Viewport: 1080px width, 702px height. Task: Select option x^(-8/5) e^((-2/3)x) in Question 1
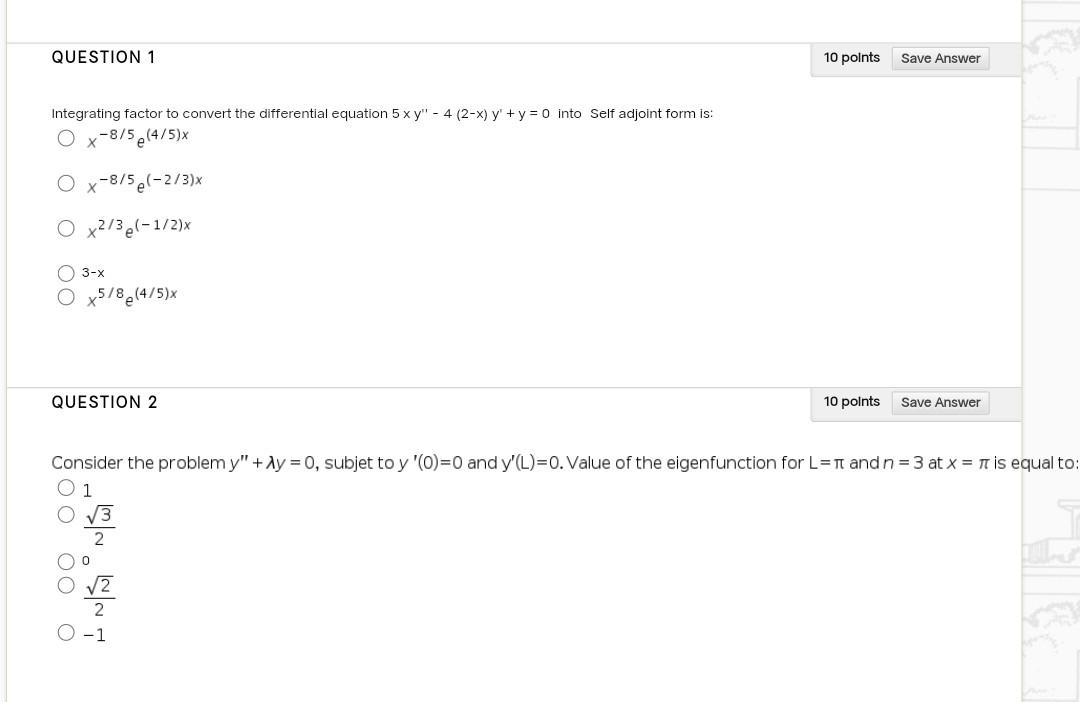(x=66, y=183)
